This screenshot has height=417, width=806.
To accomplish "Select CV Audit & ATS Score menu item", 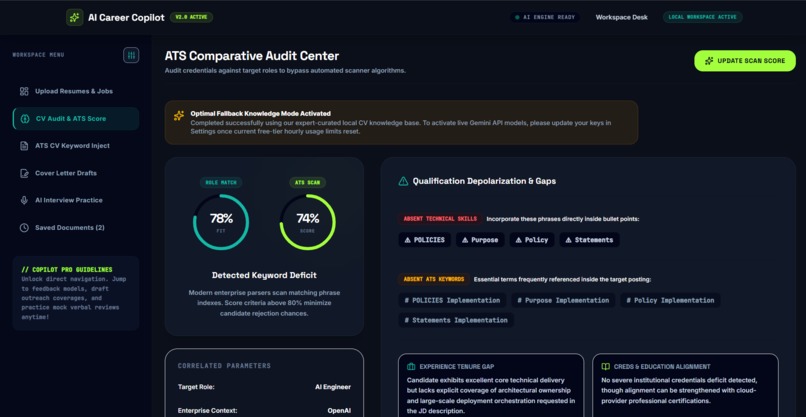I will coord(76,119).
